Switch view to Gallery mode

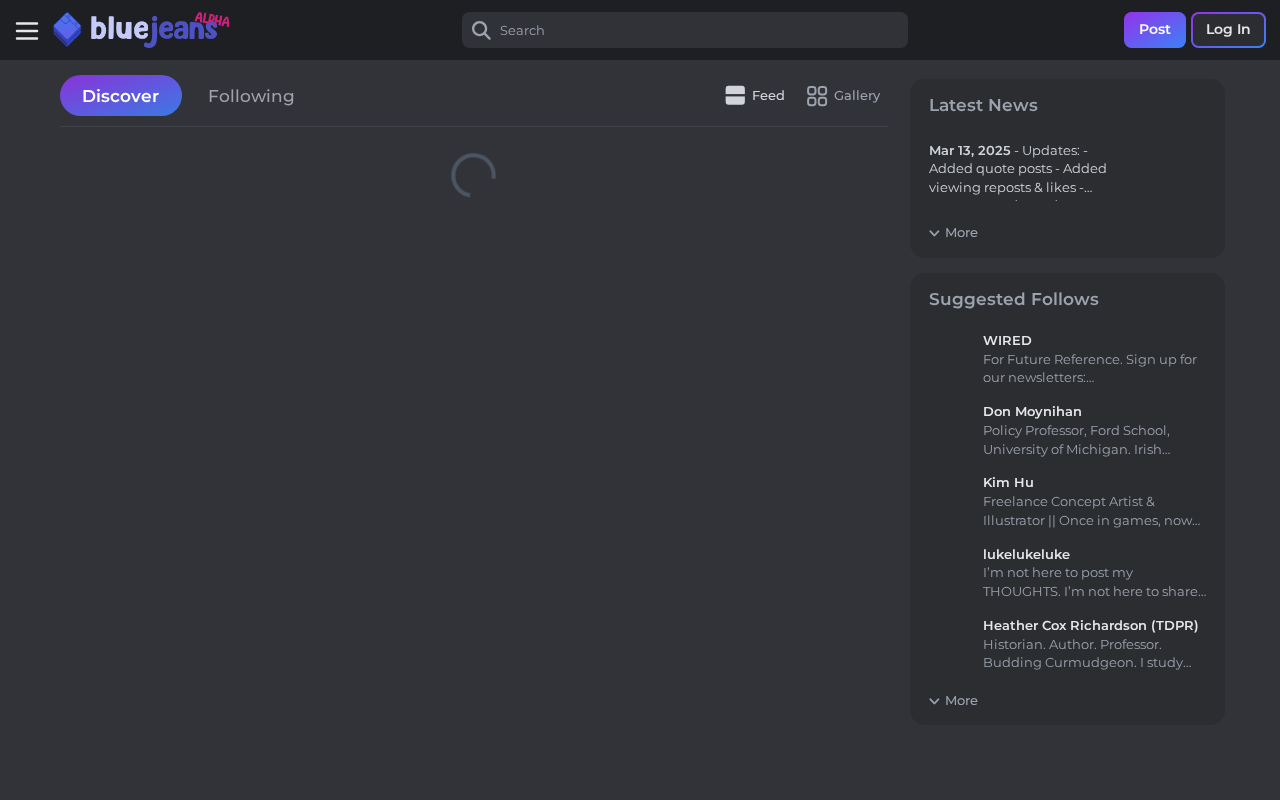tap(843, 96)
